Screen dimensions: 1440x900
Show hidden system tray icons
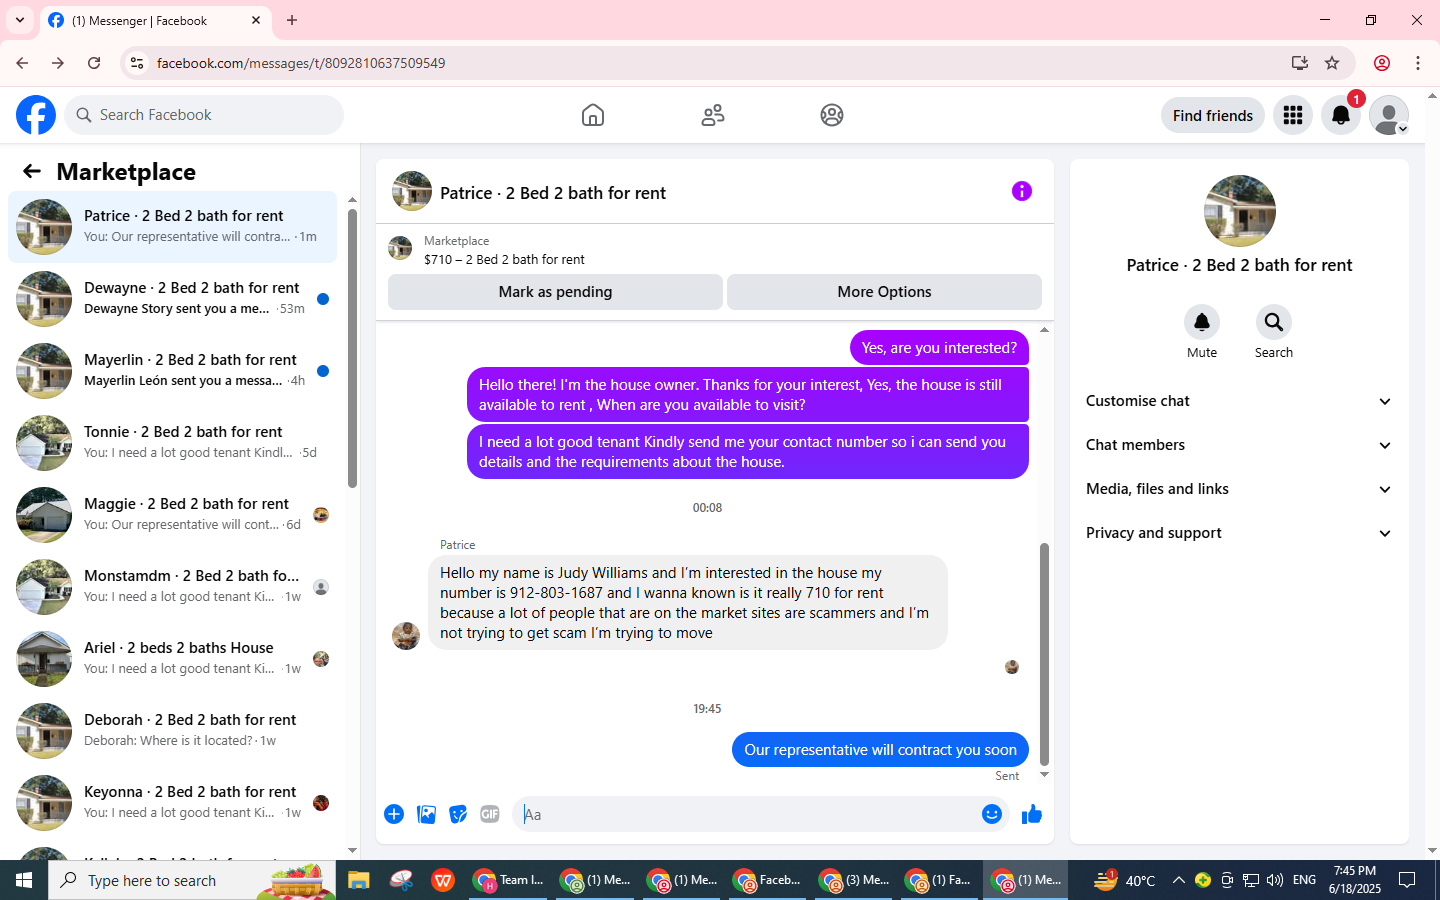(1178, 880)
